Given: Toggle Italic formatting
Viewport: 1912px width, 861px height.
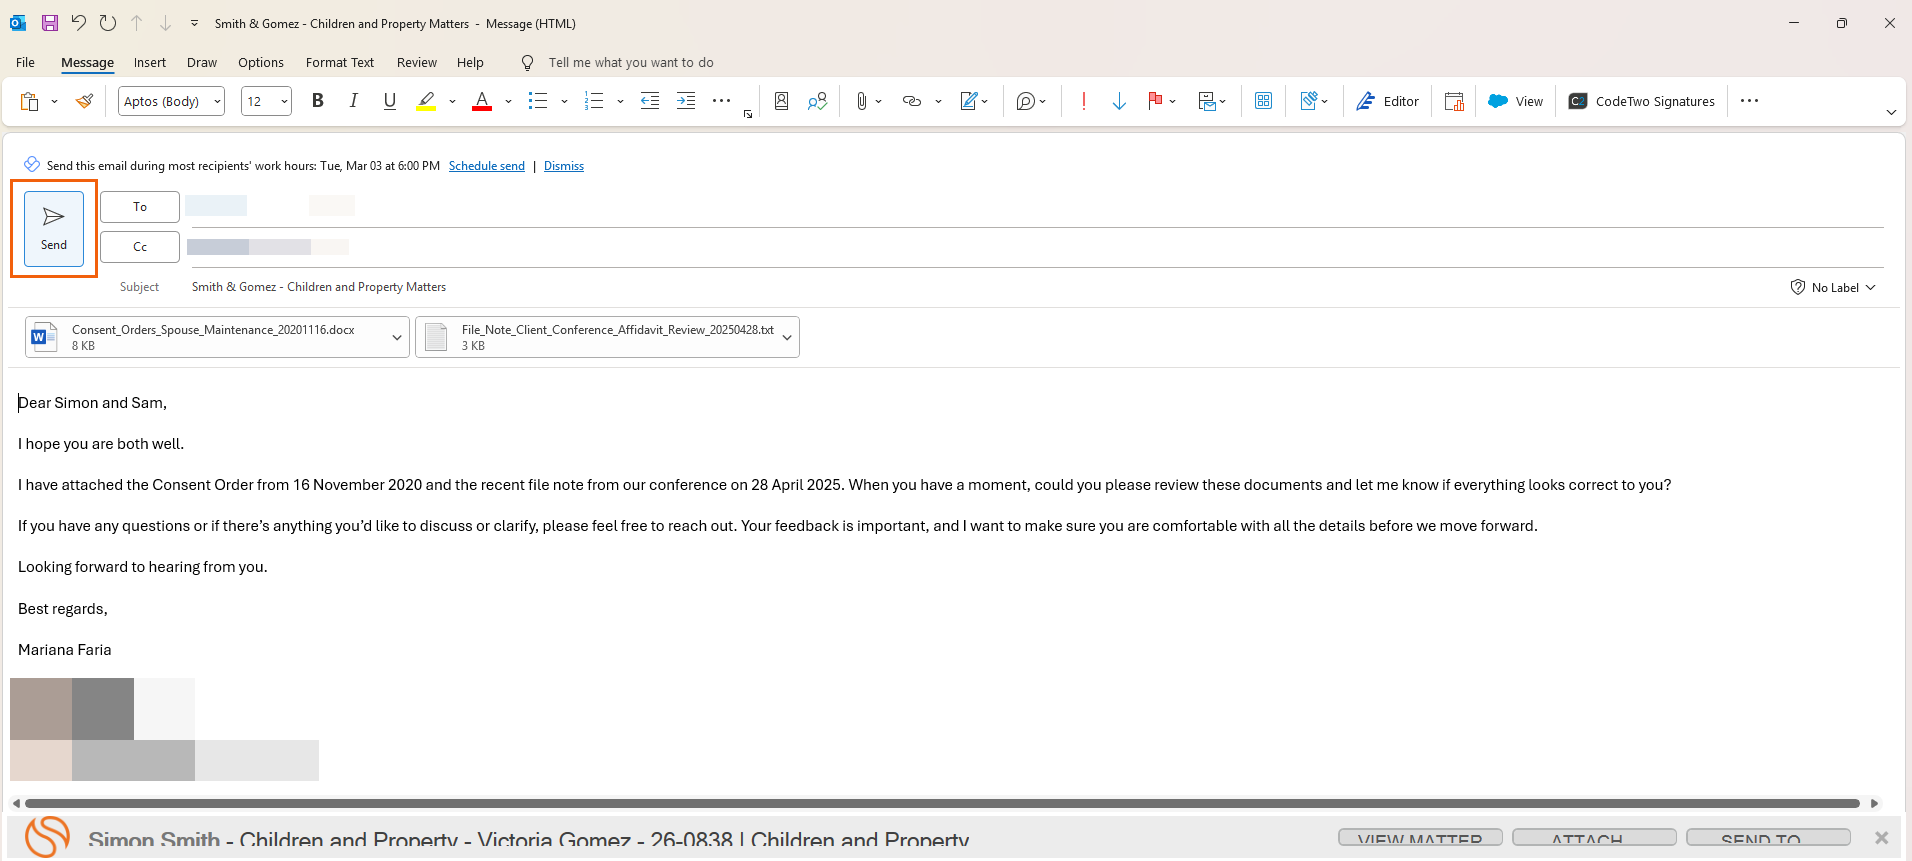Looking at the screenshot, I should (353, 101).
